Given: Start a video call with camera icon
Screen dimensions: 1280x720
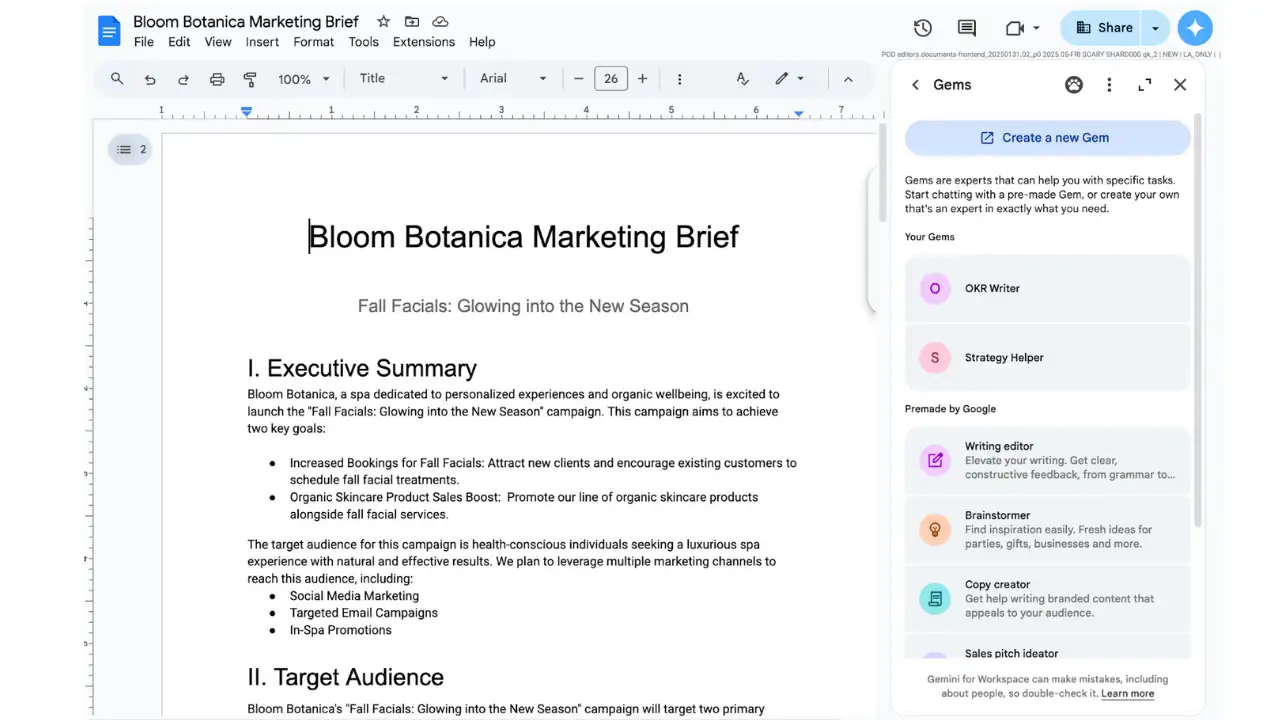Looking at the screenshot, I should (1015, 28).
